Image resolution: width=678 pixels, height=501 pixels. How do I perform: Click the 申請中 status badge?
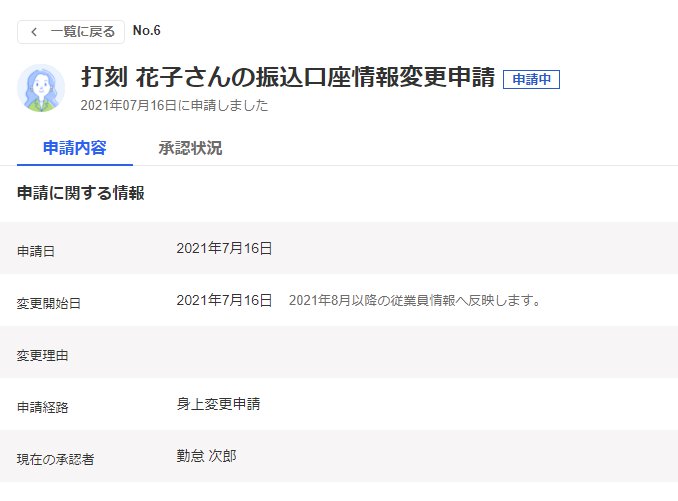point(531,79)
